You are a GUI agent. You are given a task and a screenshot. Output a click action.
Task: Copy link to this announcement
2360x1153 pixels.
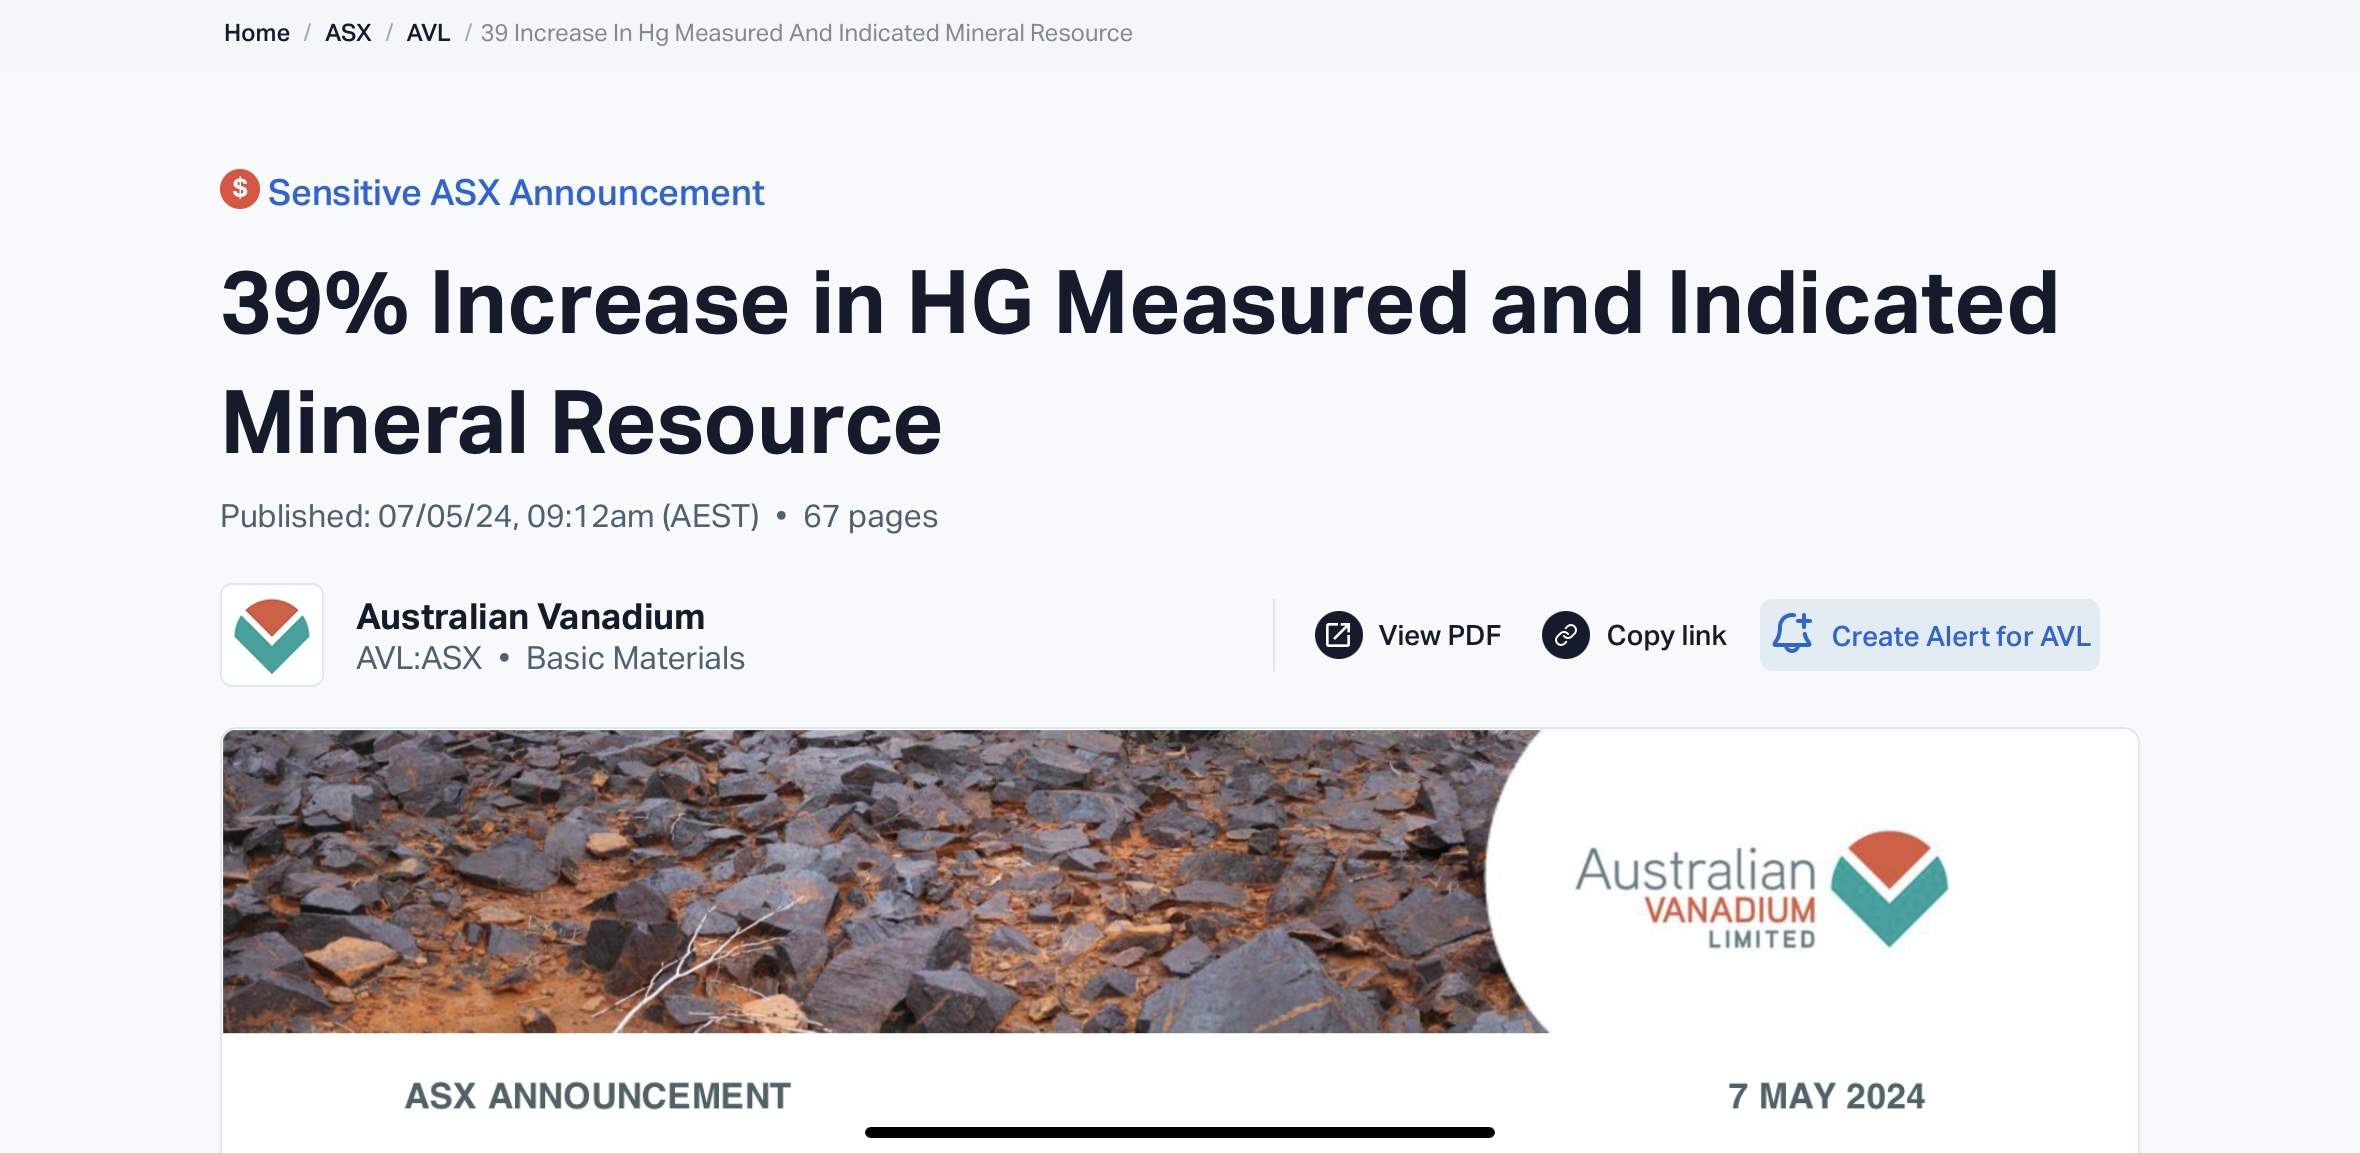1634,635
